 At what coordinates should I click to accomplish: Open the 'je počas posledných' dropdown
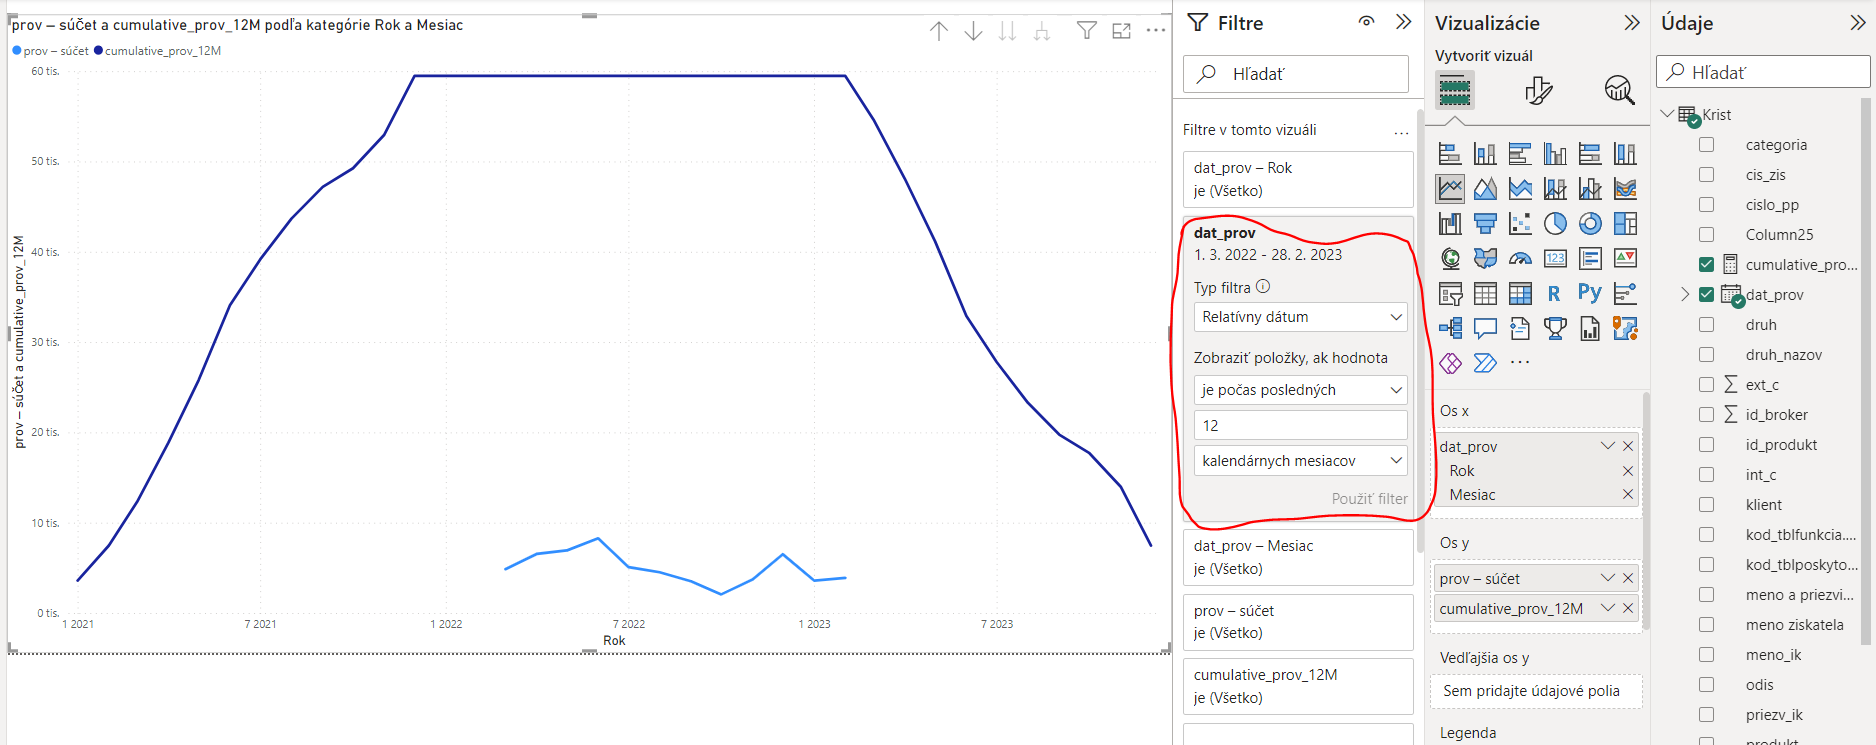1300,390
